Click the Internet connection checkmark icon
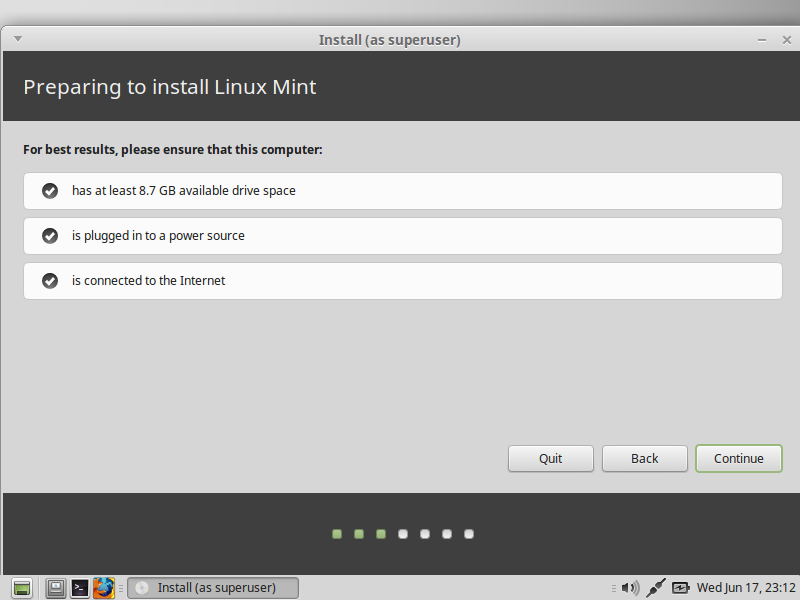Image resolution: width=800 pixels, height=600 pixels. tap(50, 281)
